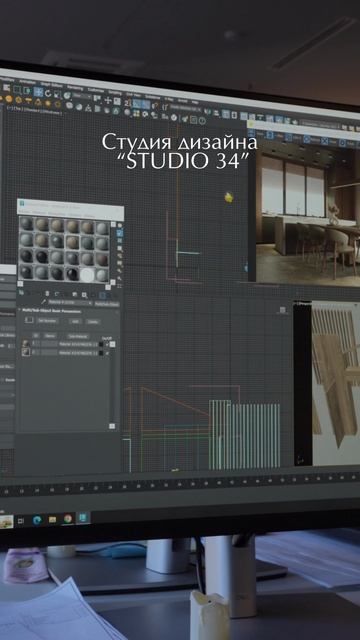Click the Get Material icon
The image size is (360, 640).
coord(21,293)
